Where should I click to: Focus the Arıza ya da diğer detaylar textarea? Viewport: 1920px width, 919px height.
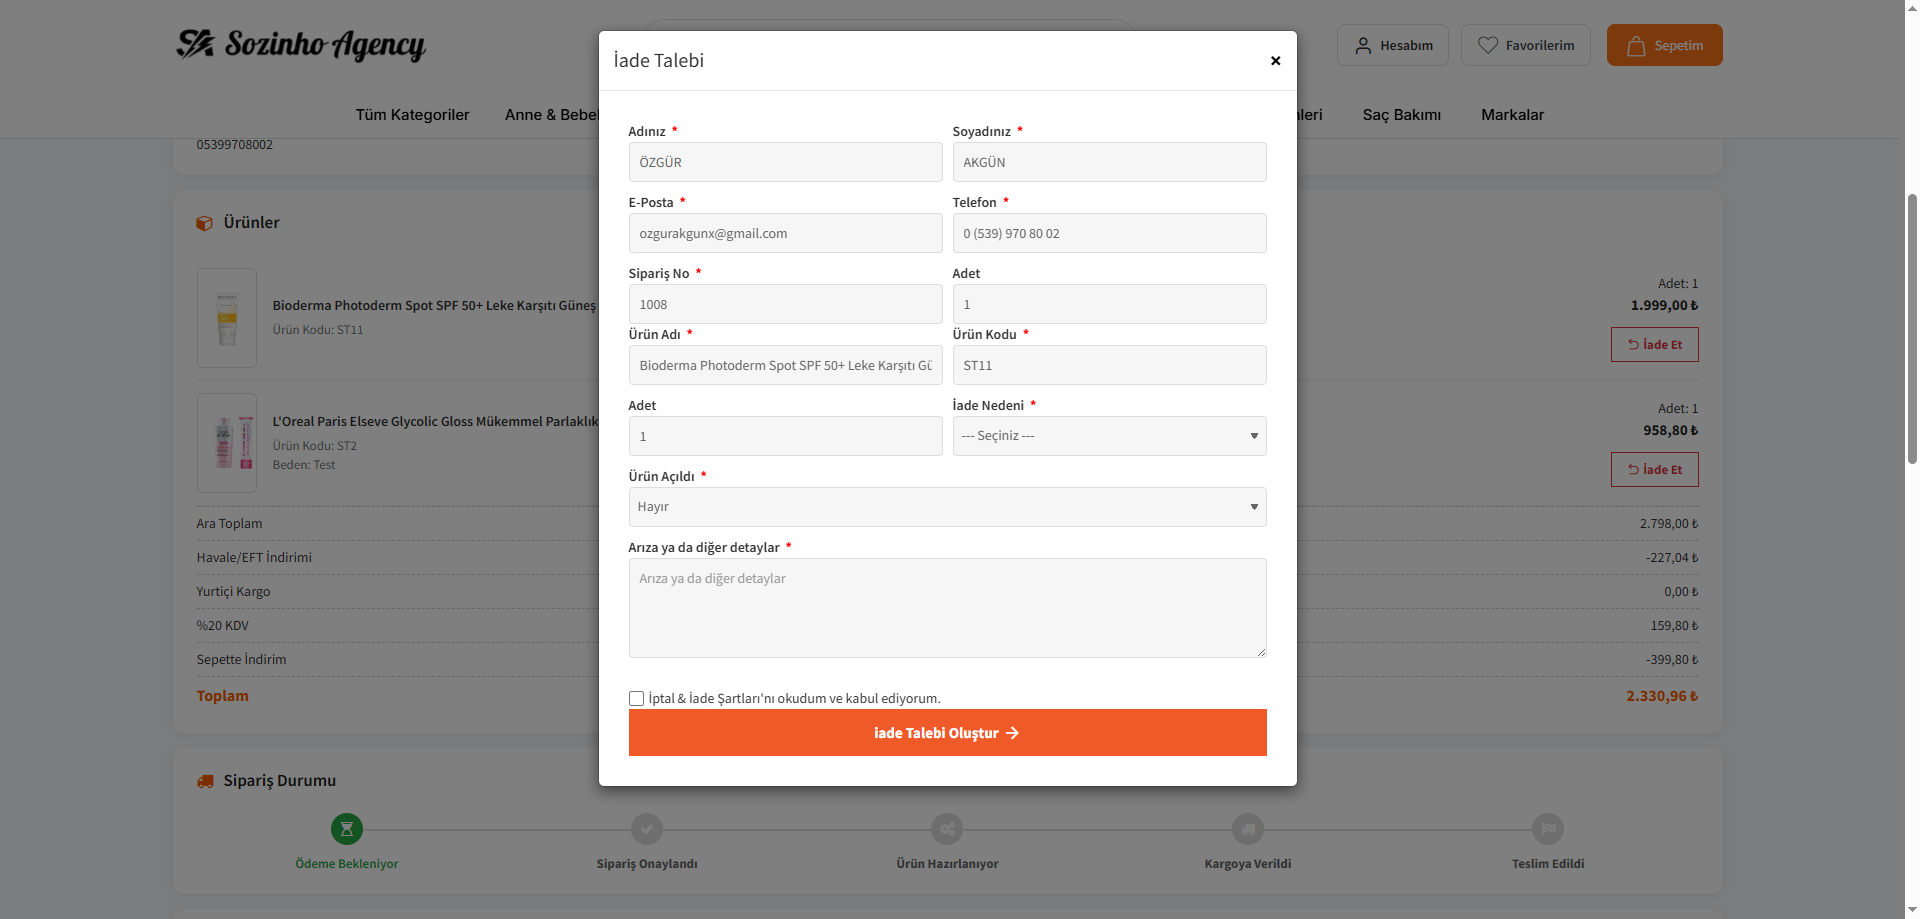(947, 608)
